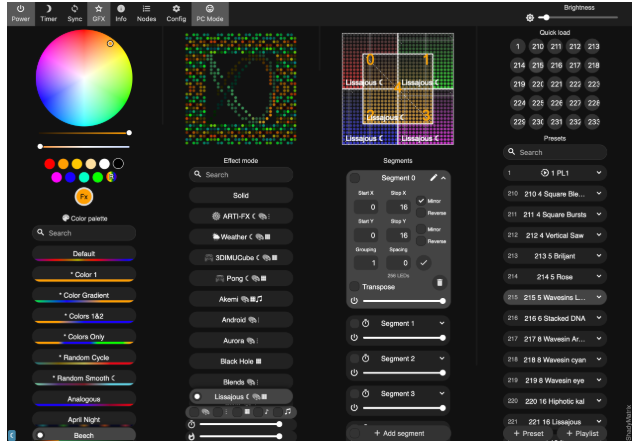Click the Power button in top bar
633x442 pixels.
(20, 13)
